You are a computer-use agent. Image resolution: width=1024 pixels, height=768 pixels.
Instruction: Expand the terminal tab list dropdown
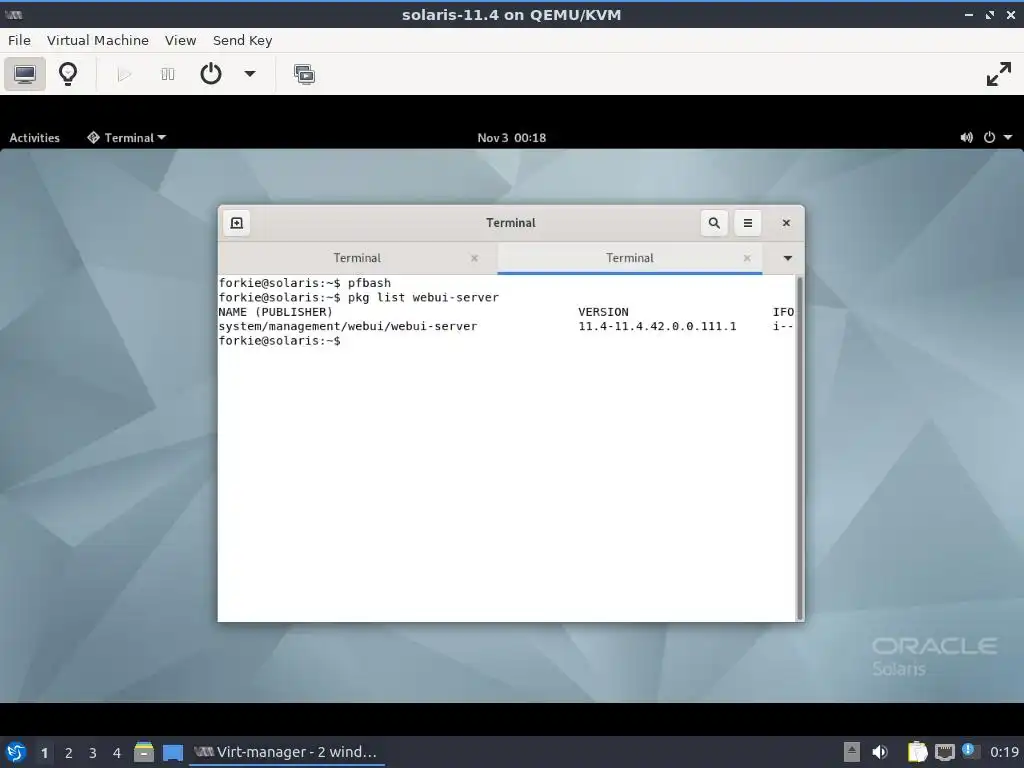788,259
